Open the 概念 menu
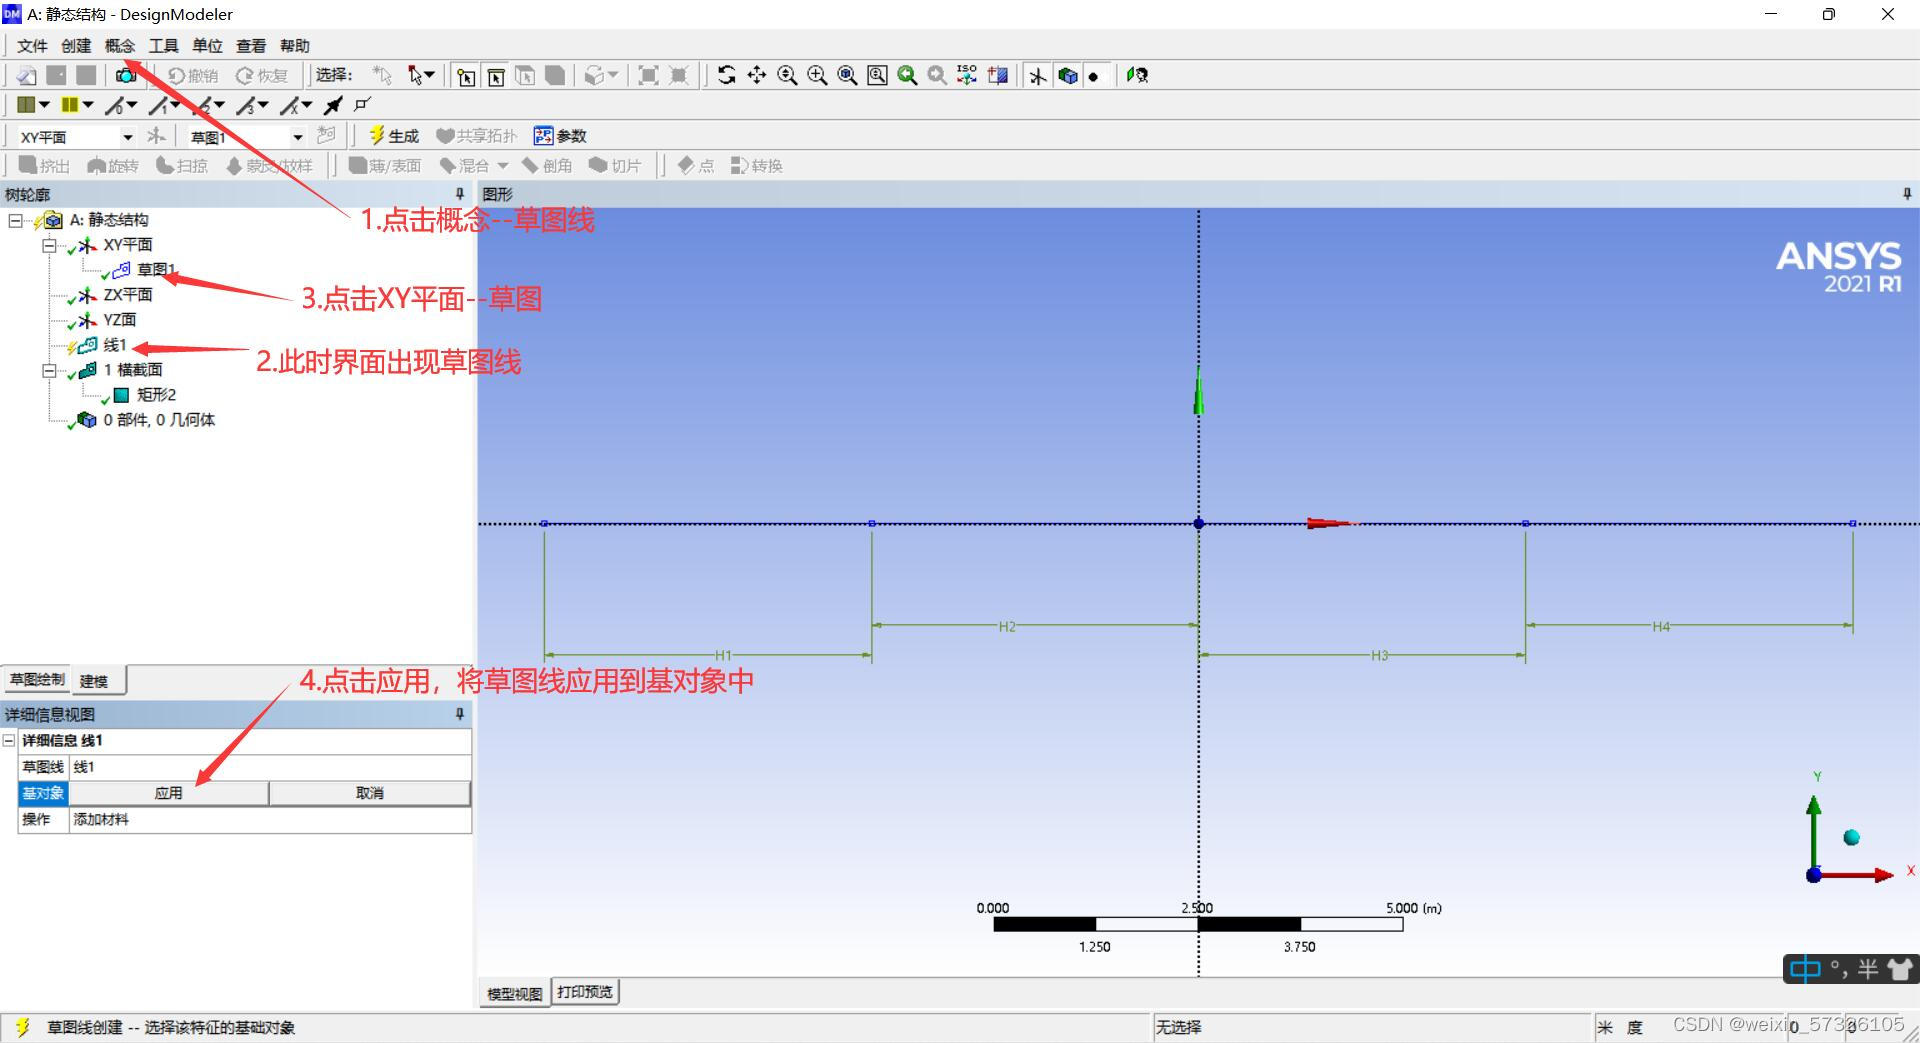This screenshot has width=1920, height=1043. (119, 46)
